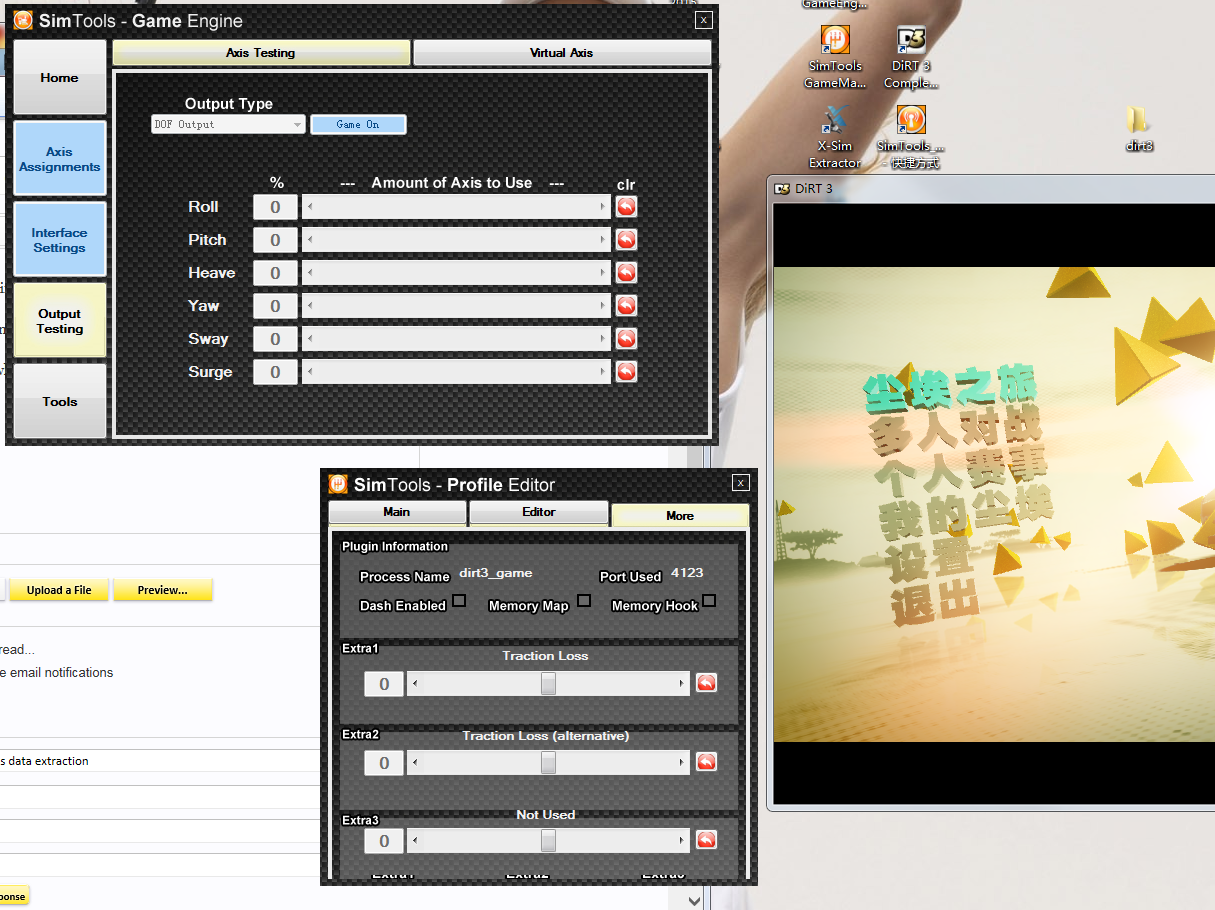Open Editor tab in Profile Editor
The width and height of the screenshot is (1215, 910).
tap(539, 512)
